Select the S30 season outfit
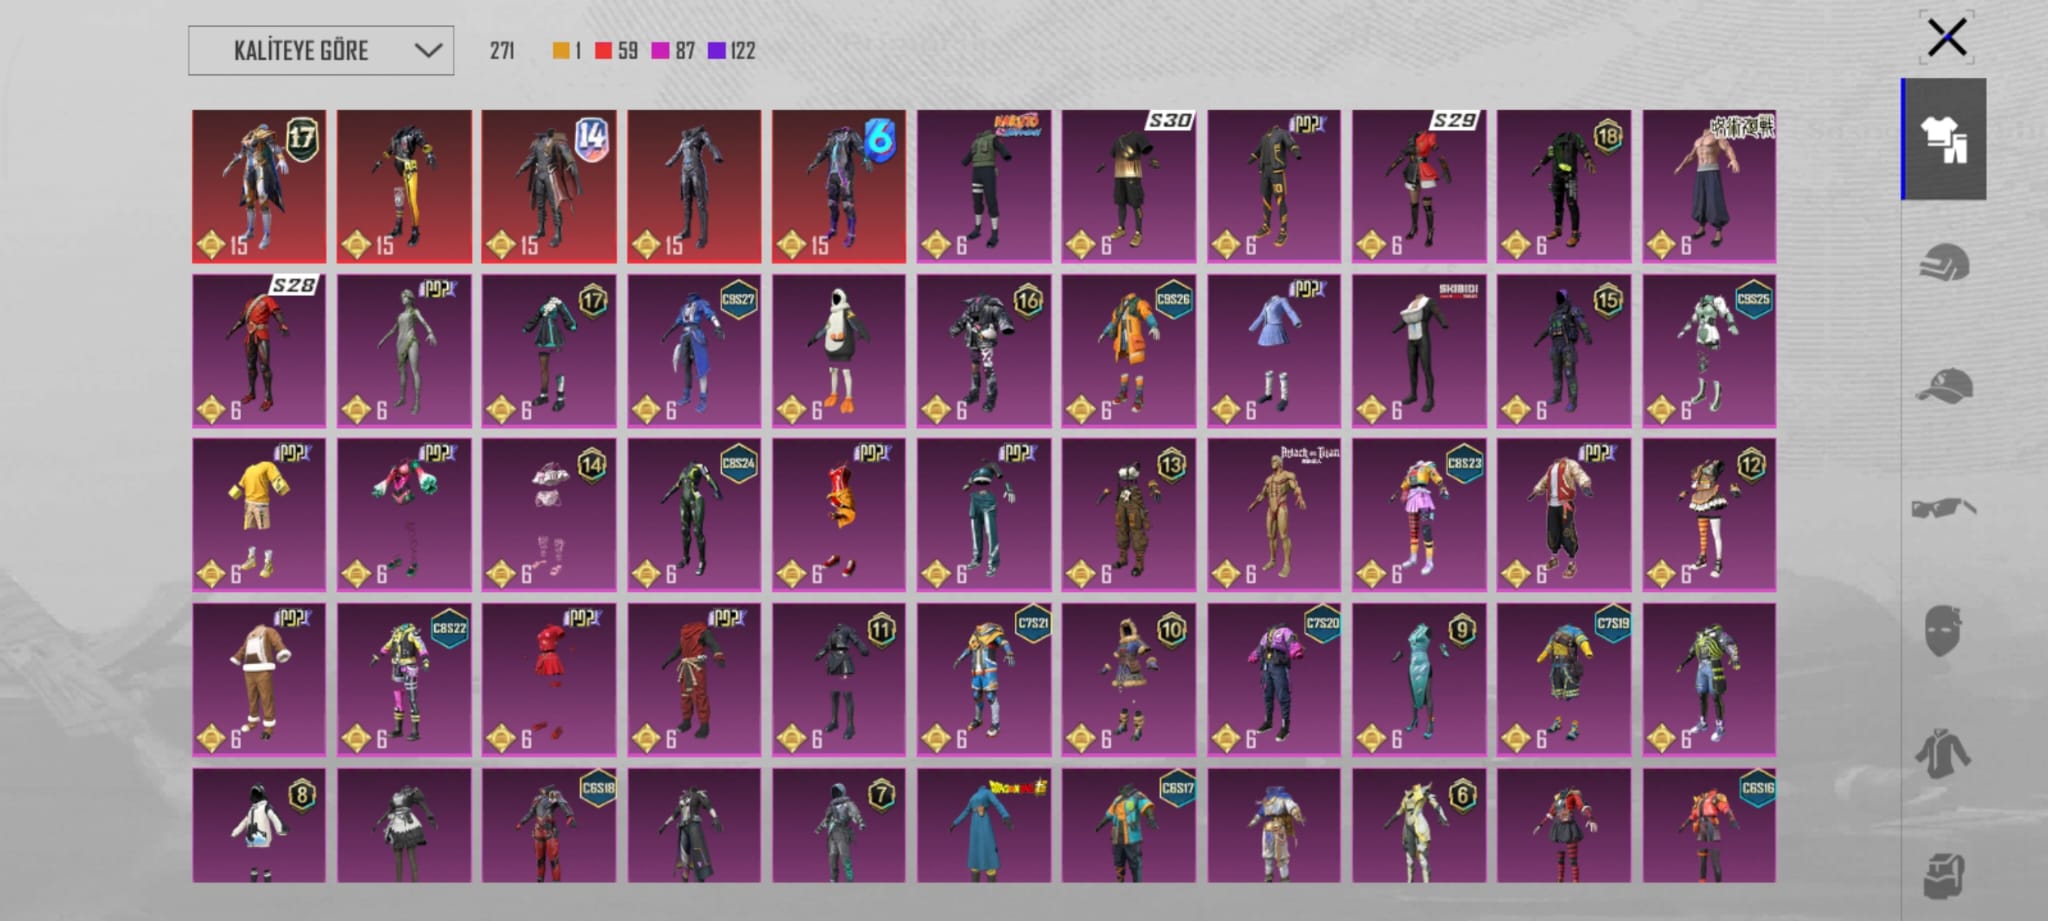Viewport: 2048px width, 921px height. click(x=1129, y=186)
